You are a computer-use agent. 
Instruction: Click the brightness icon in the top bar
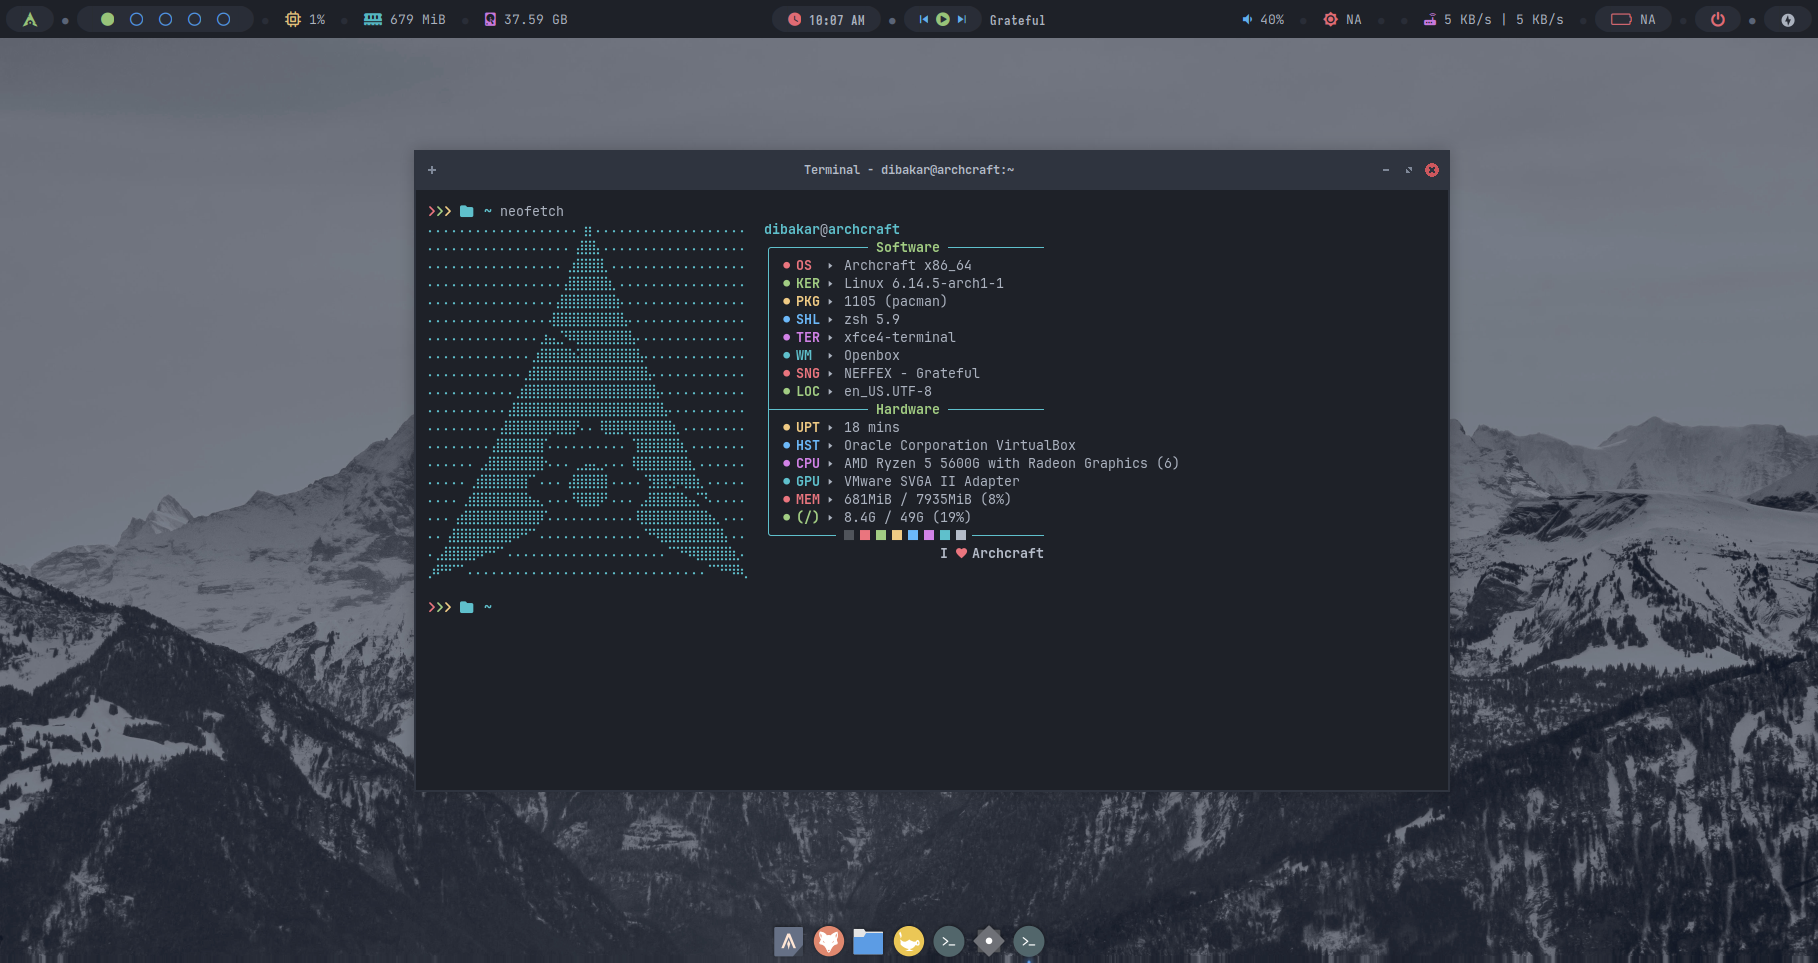point(1330,19)
